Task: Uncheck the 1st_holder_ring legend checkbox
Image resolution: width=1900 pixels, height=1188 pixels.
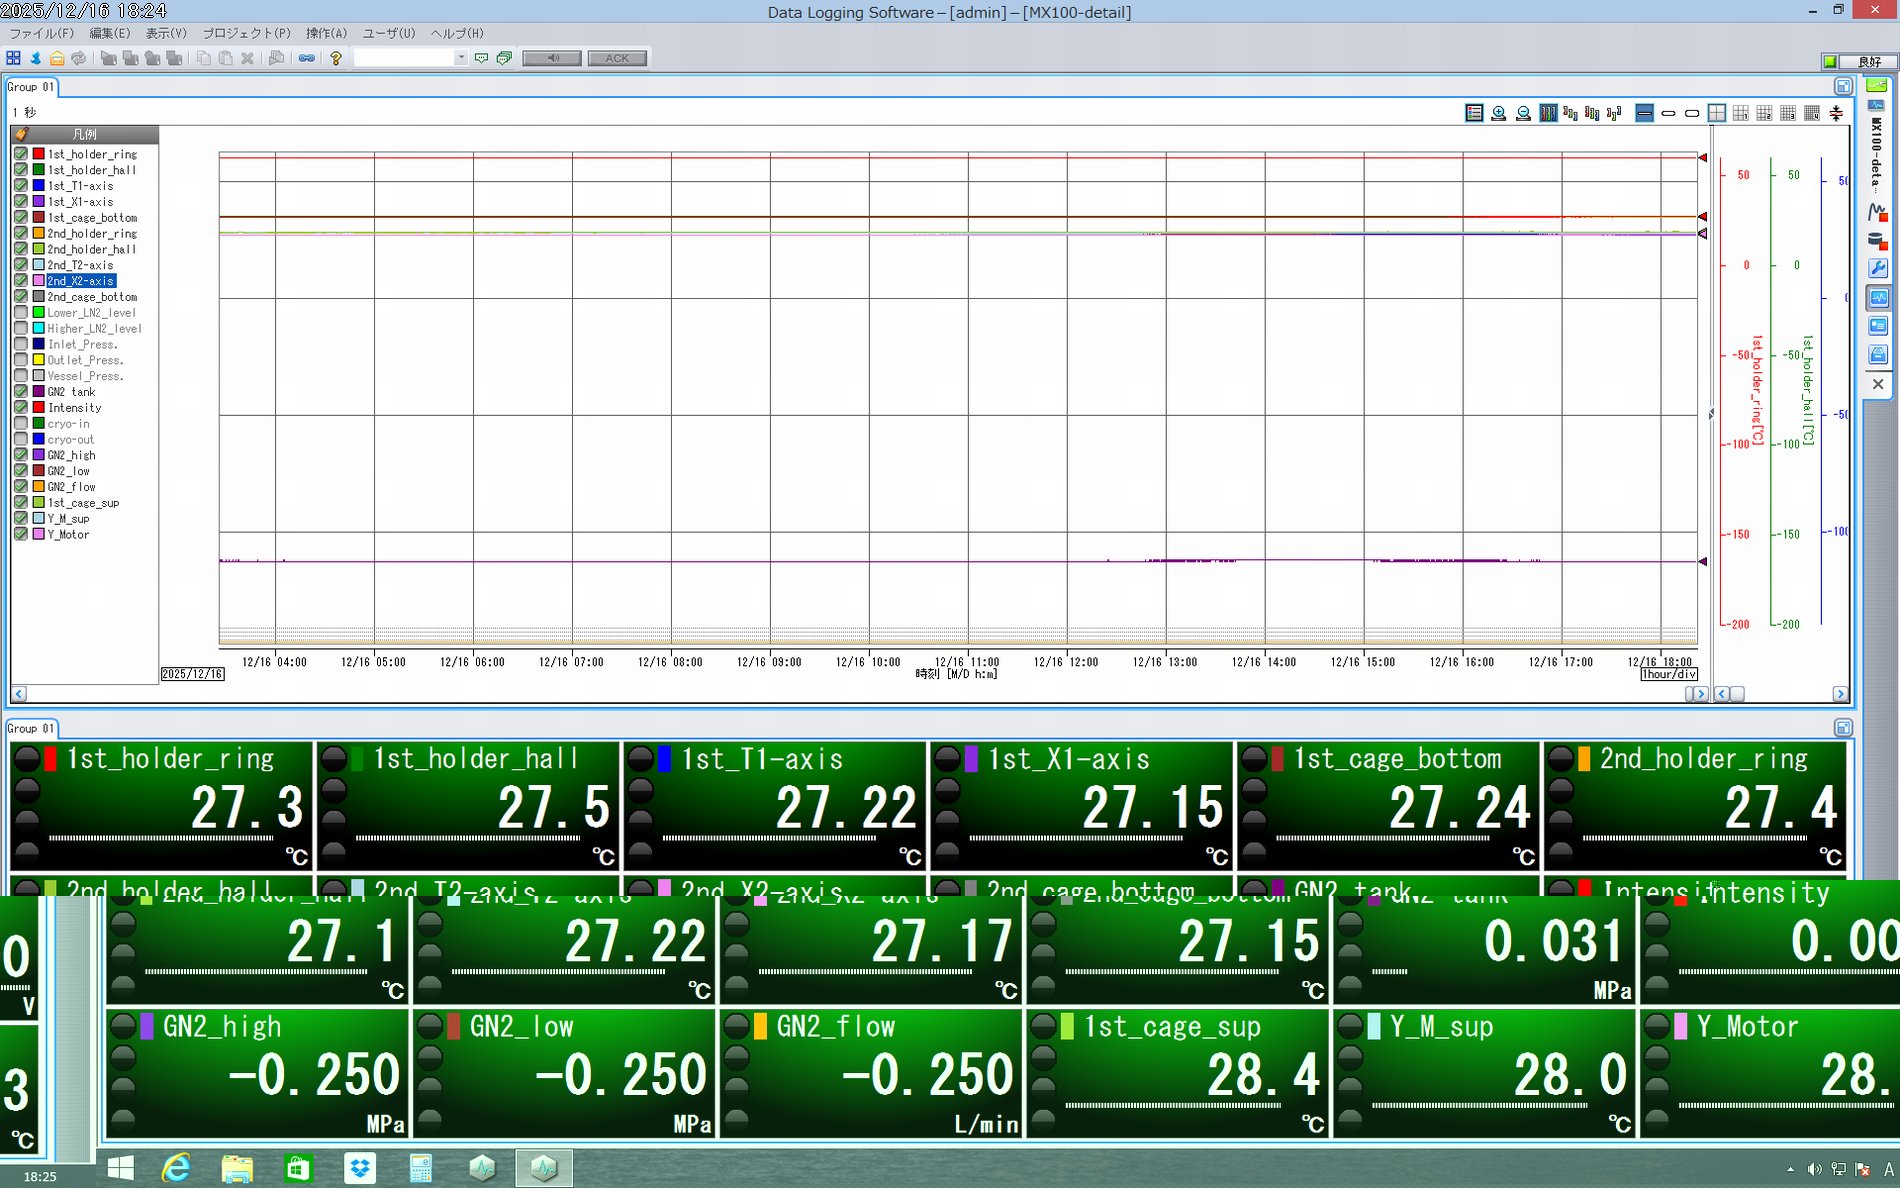Action: [x=21, y=154]
